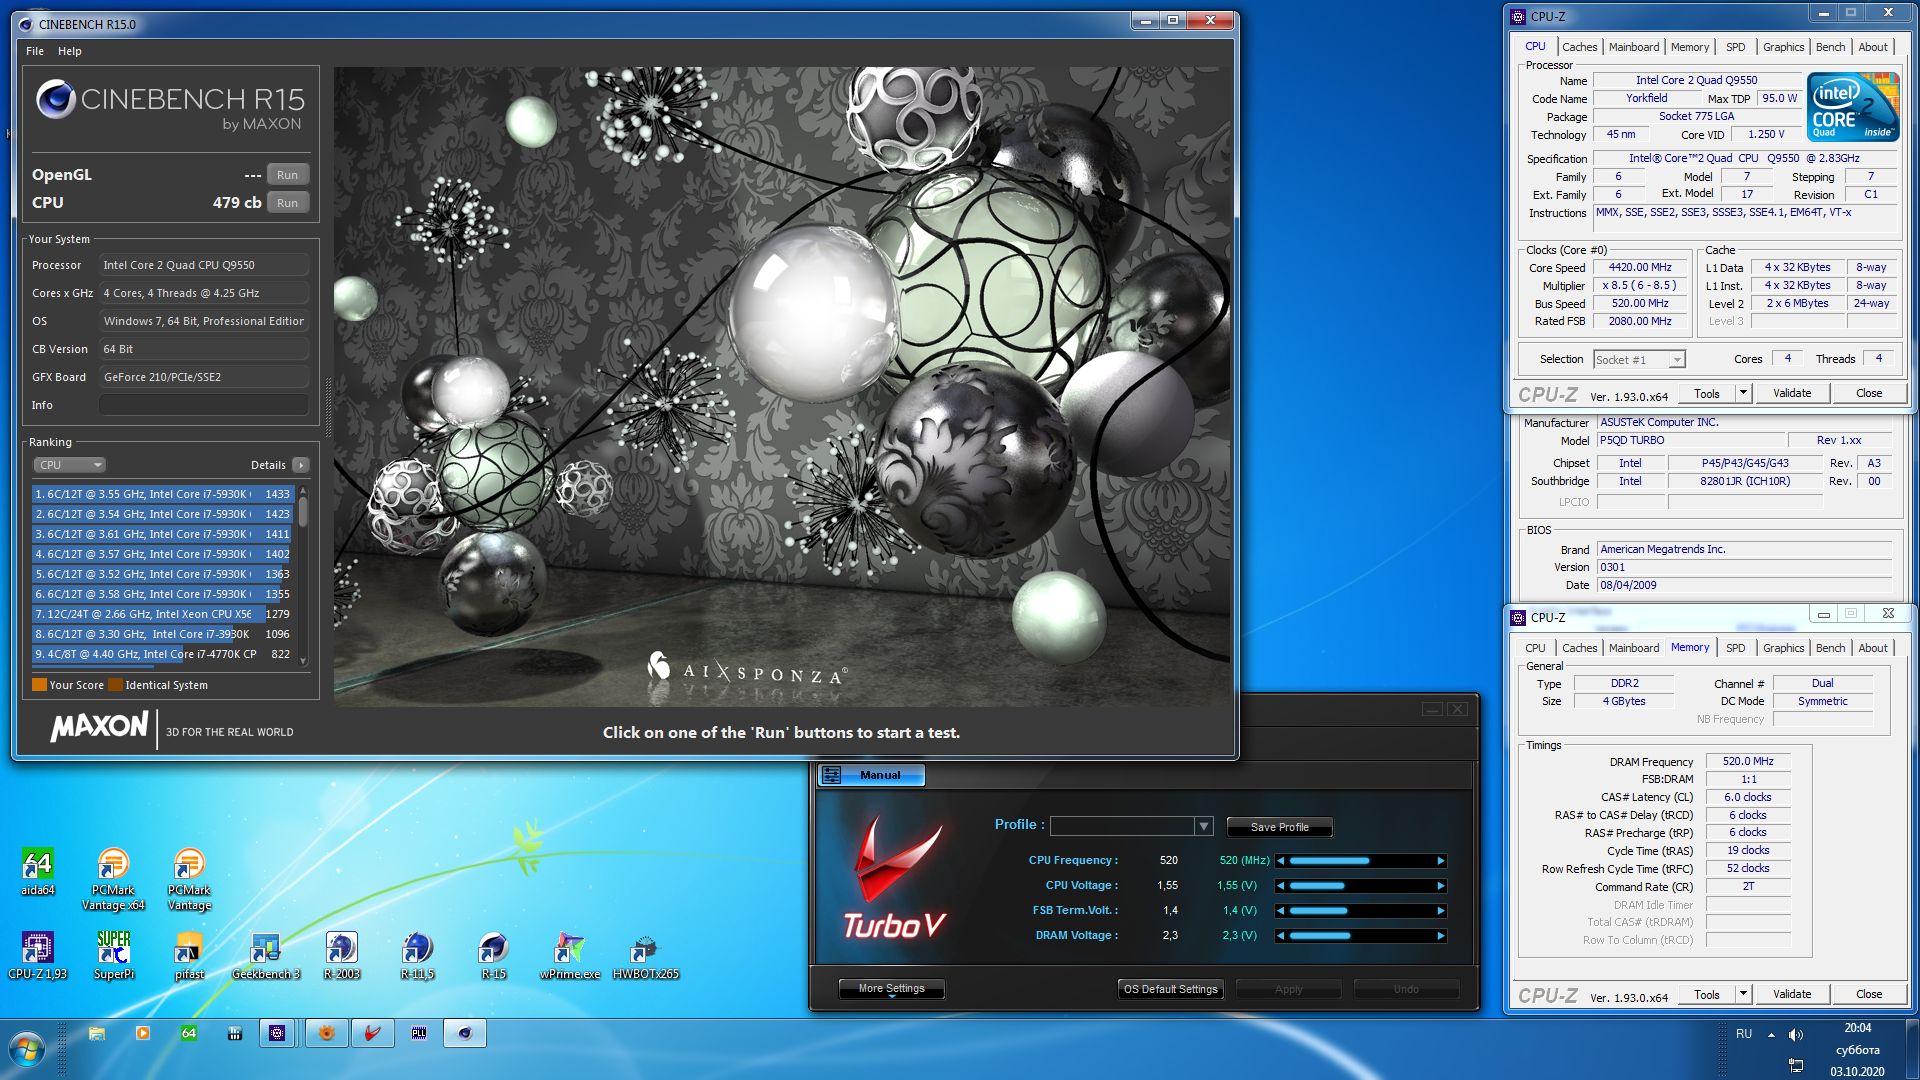Show hidden system tray icons
This screenshot has width=1920, height=1080.
coord(1771,1035)
